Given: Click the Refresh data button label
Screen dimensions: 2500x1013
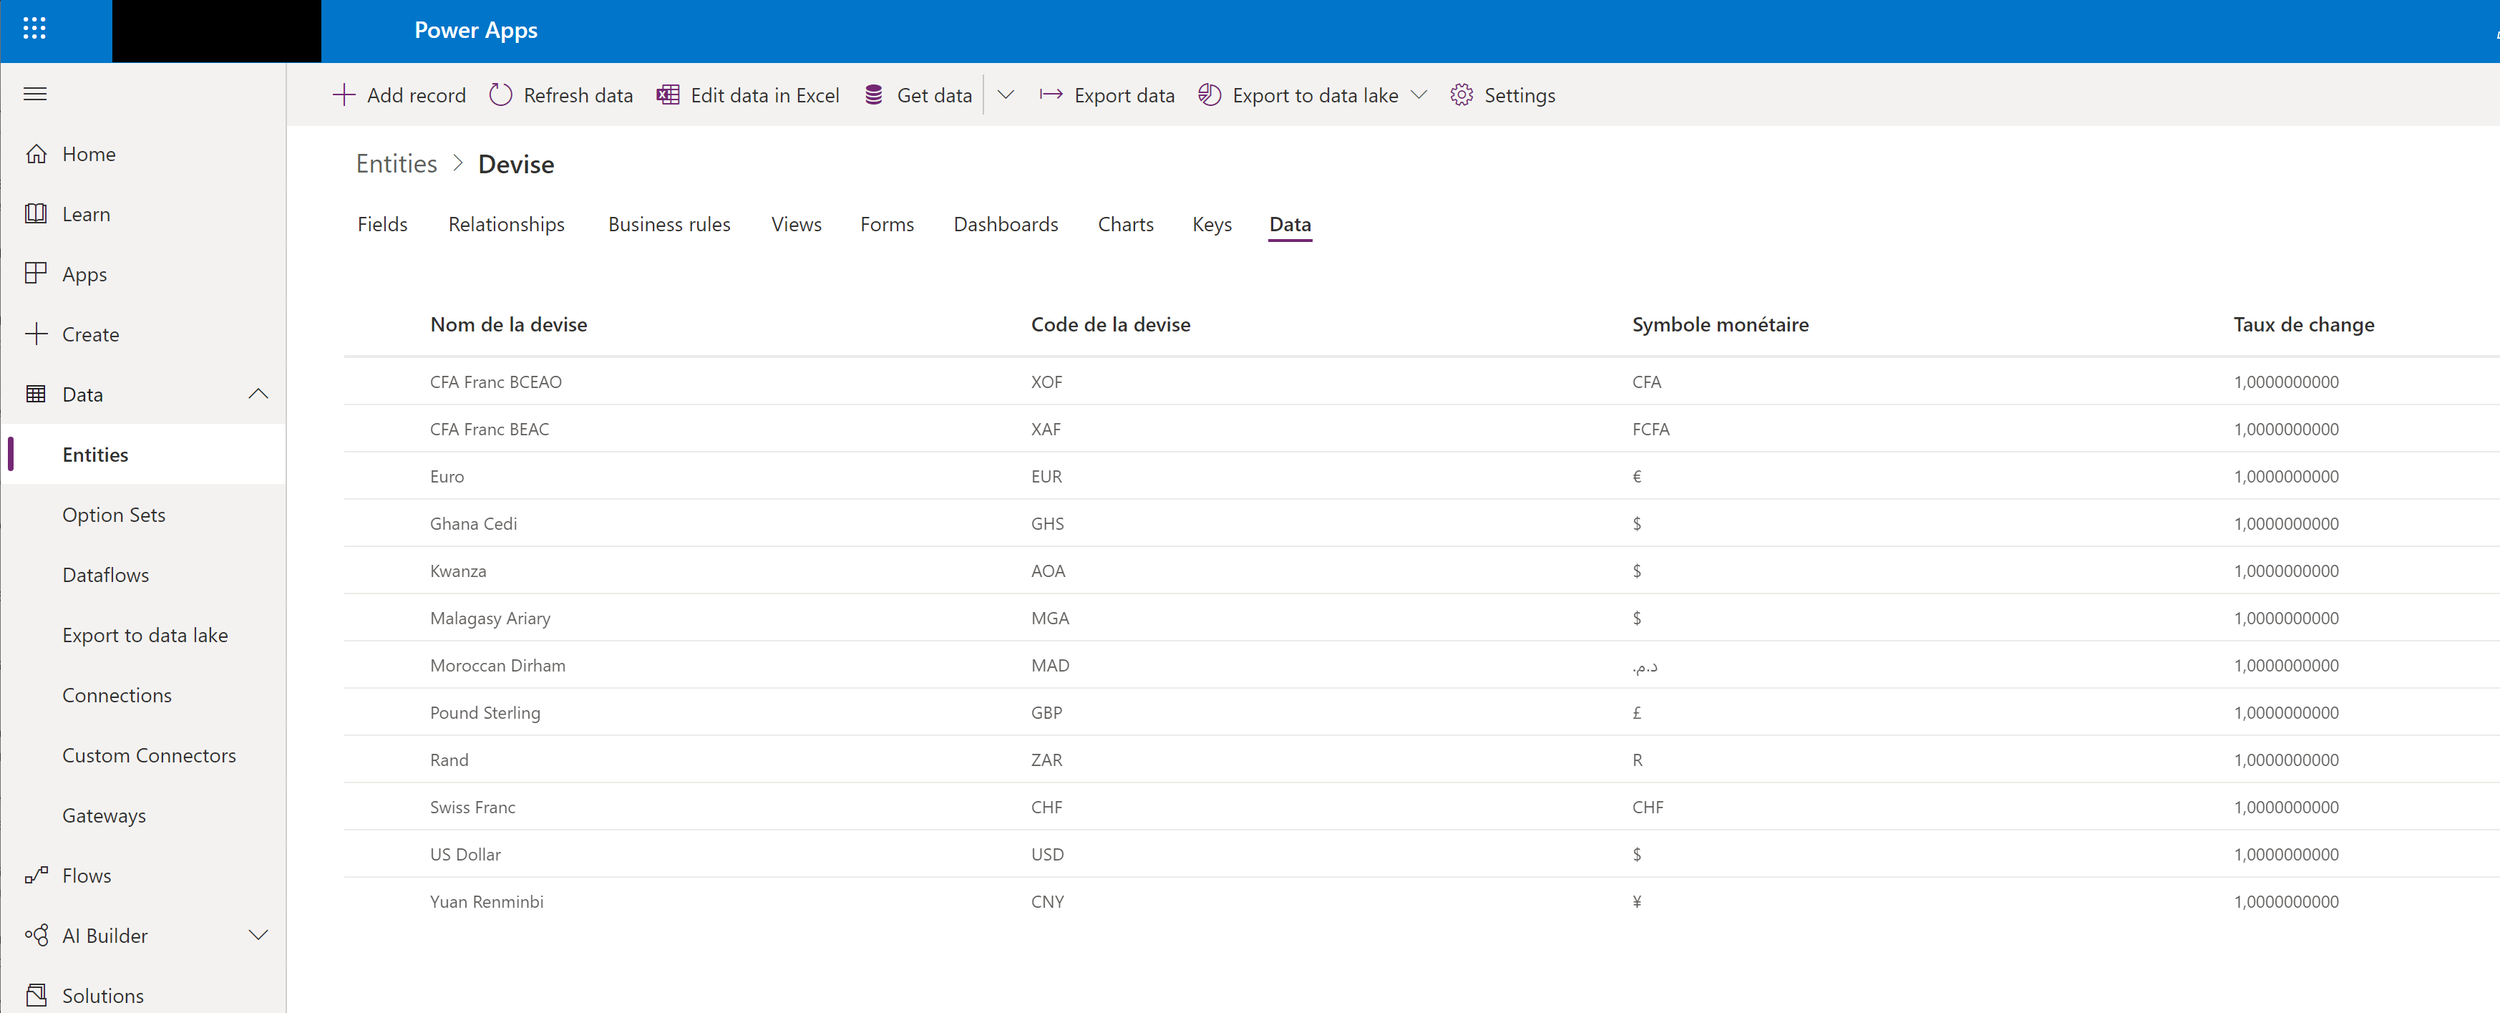Looking at the screenshot, I should coord(579,95).
